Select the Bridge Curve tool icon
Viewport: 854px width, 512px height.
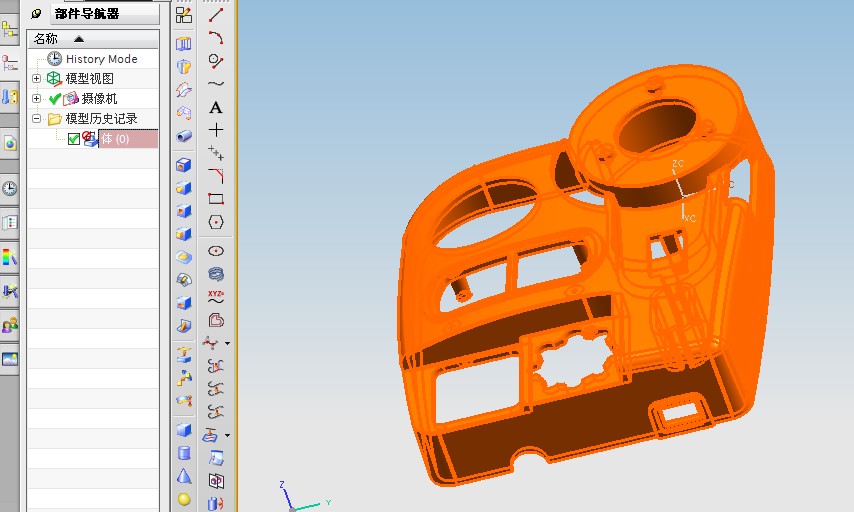pyautogui.click(x=216, y=366)
